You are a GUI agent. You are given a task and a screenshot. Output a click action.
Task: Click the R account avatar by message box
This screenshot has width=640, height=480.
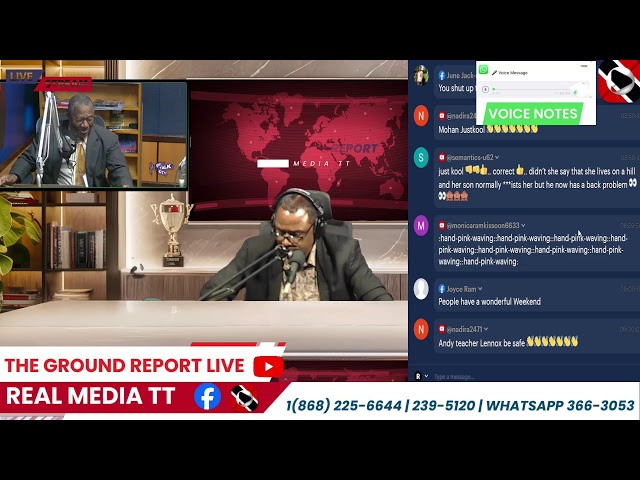(x=418, y=376)
